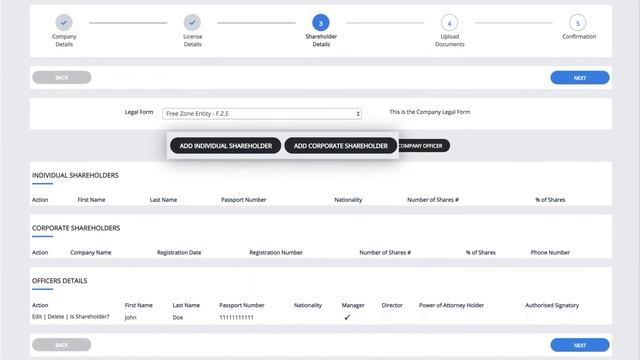The width and height of the screenshot is (640, 360).
Task: Toggle Power of Attorney Holder checkbox
Action: click(423, 317)
